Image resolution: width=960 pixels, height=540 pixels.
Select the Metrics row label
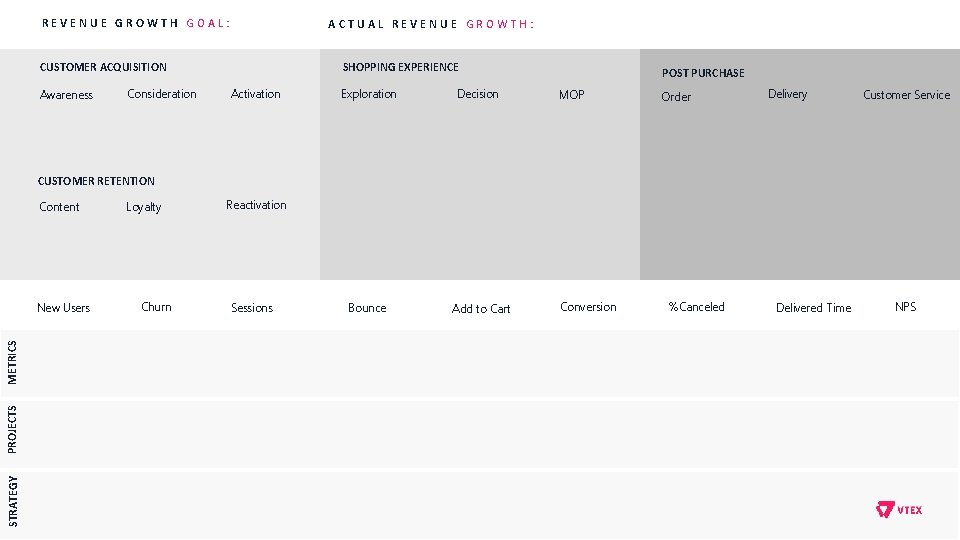coord(12,362)
